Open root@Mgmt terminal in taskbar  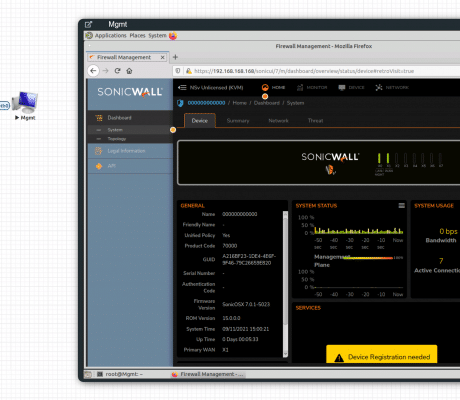pyautogui.click(x=120, y=374)
